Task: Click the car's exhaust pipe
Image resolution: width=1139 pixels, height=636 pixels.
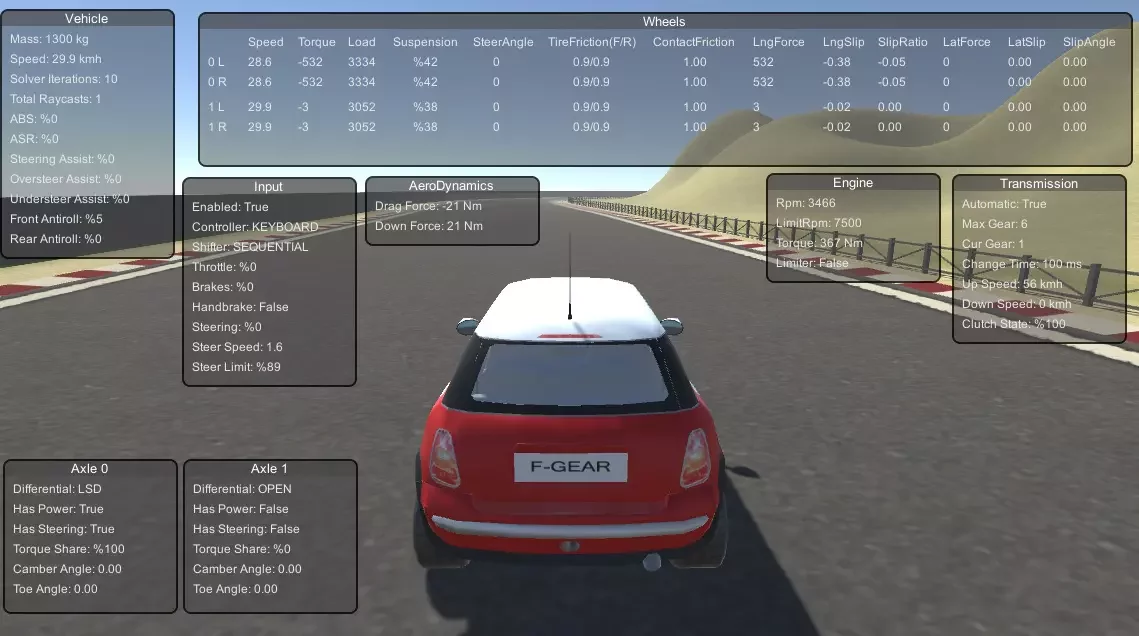Action: pos(652,560)
